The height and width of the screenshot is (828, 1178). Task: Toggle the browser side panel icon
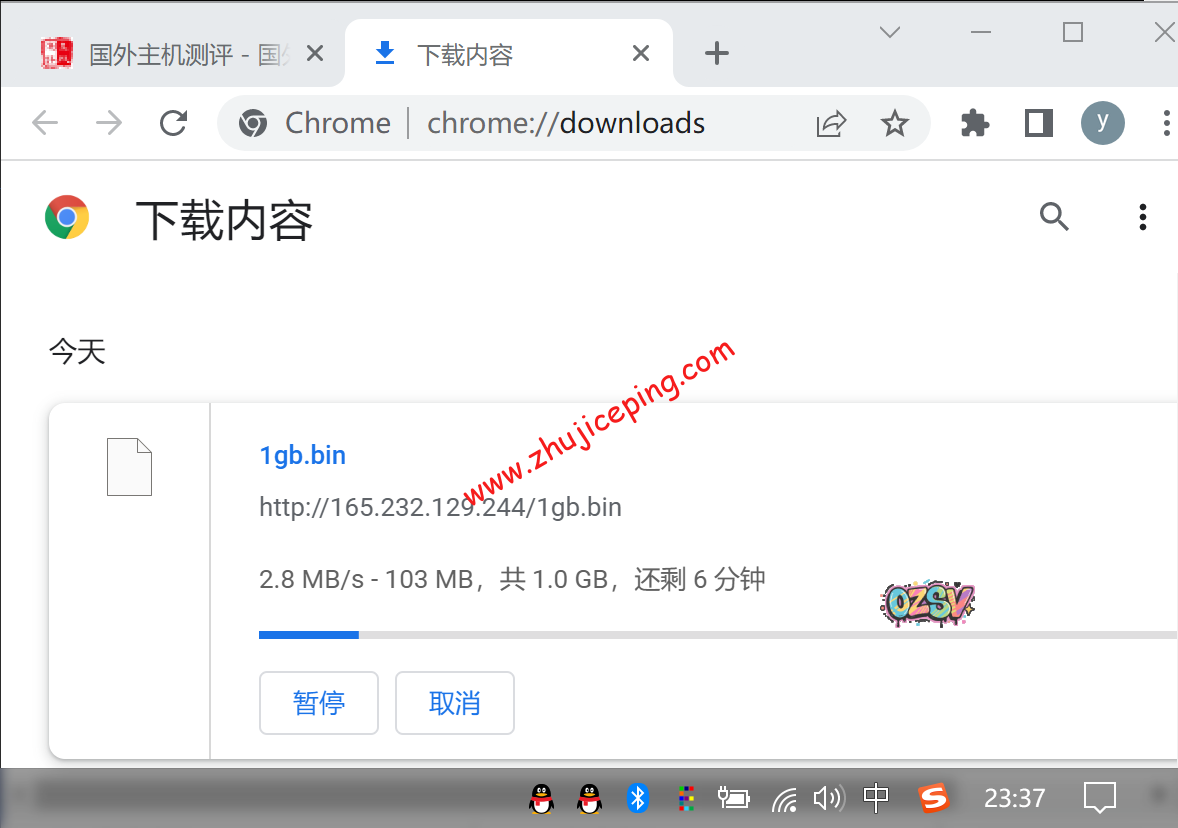point(1039,123)
